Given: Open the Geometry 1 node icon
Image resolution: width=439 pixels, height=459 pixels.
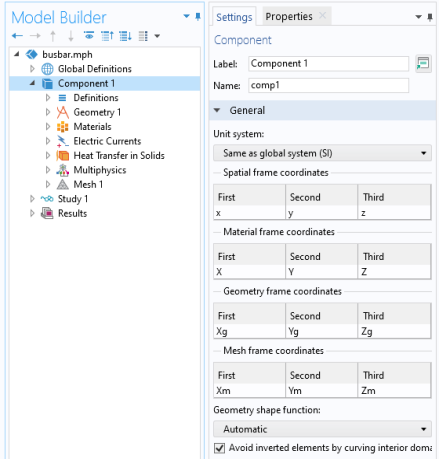Looking at the screenshot, I should click(62, 112).
